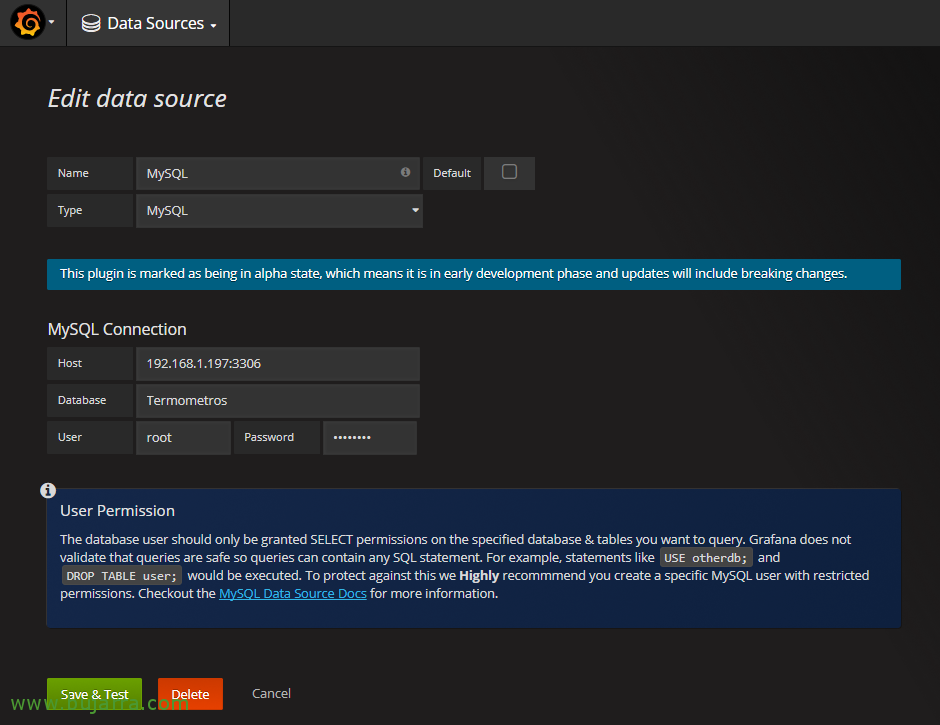Click the 'USE otherdb;' code snippet
Image resolution: width=940 pixels, height=725 pixels.
coord(706,558)
